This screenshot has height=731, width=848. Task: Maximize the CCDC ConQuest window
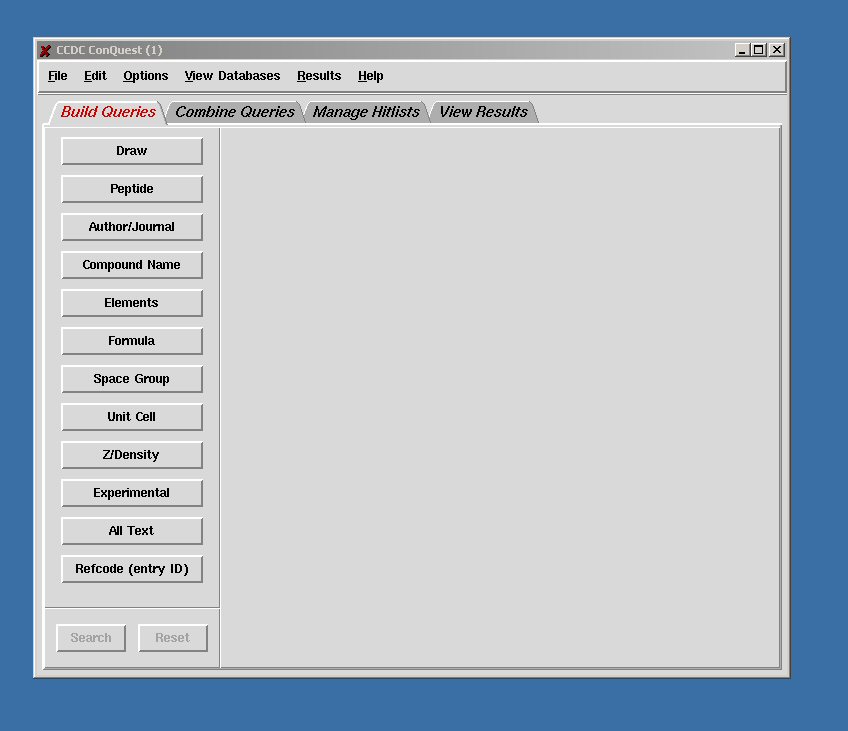tap(759, 50)
